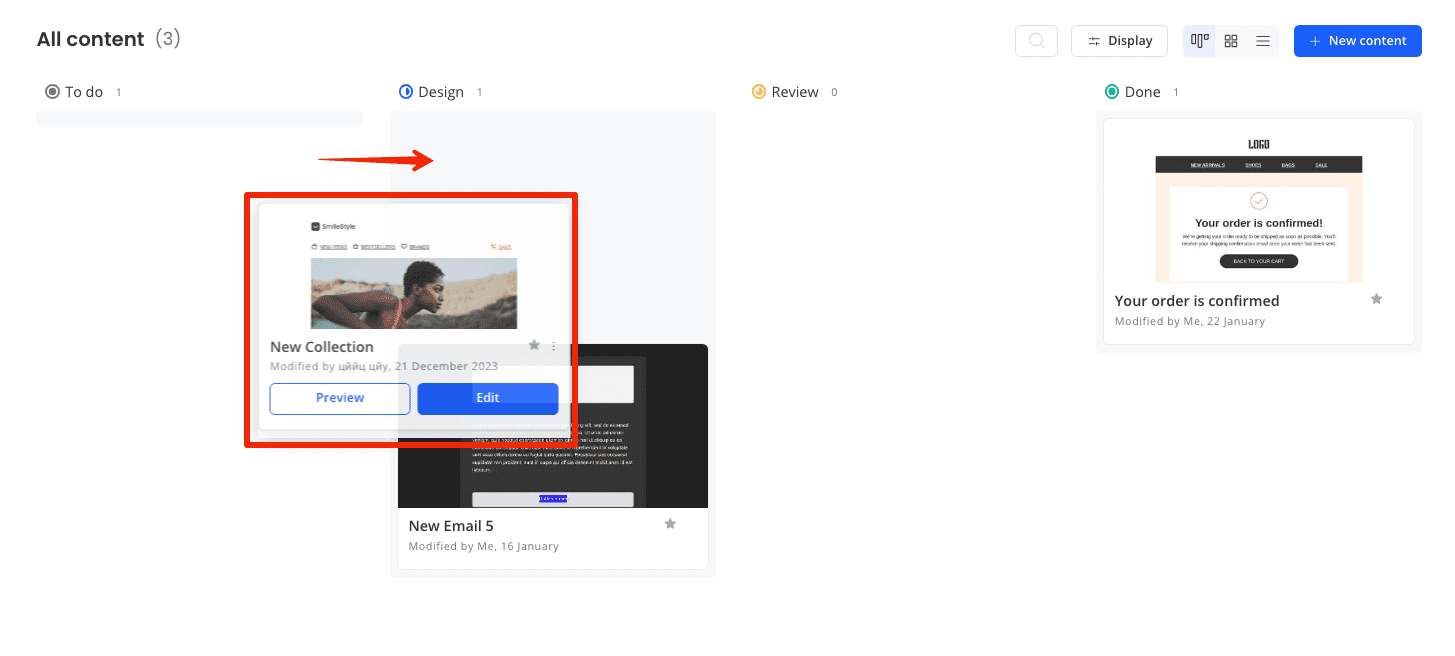
Task: Click Edit on New Collection card
Action: click(x=488, y=398)
